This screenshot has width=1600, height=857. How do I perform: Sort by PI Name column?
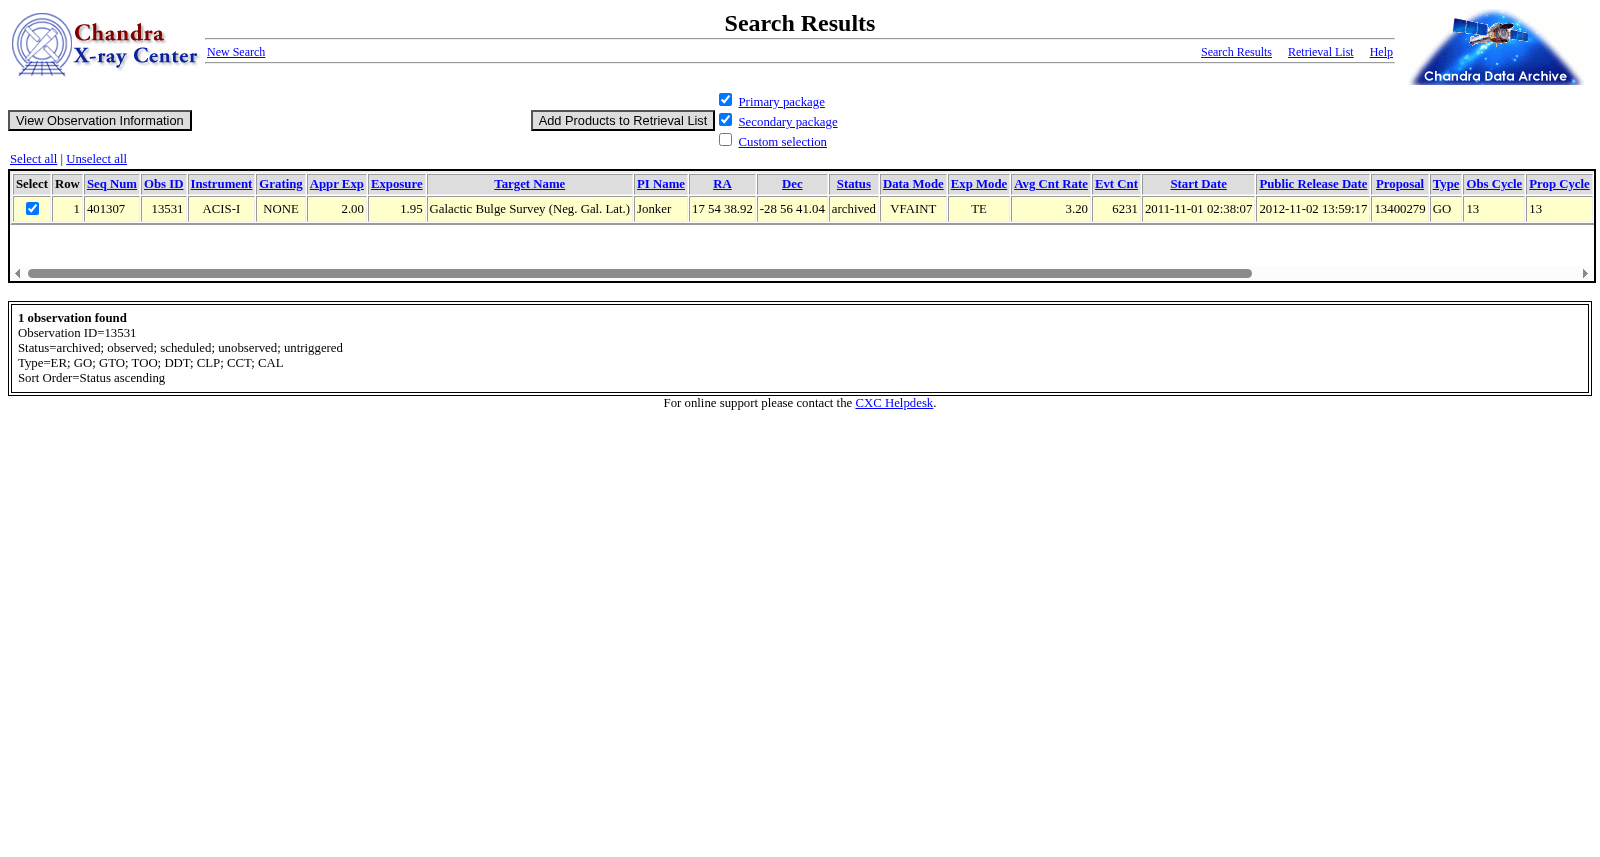pyautogui.click(x=661, y=184)
